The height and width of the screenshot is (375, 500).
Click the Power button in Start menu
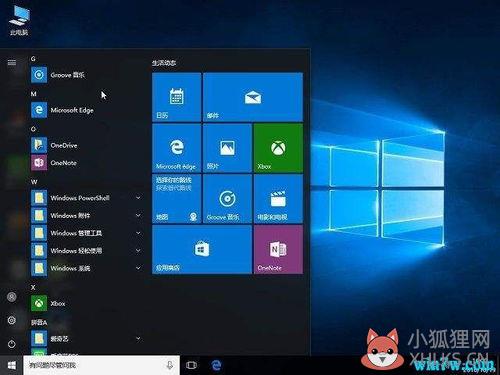point(12,344)
